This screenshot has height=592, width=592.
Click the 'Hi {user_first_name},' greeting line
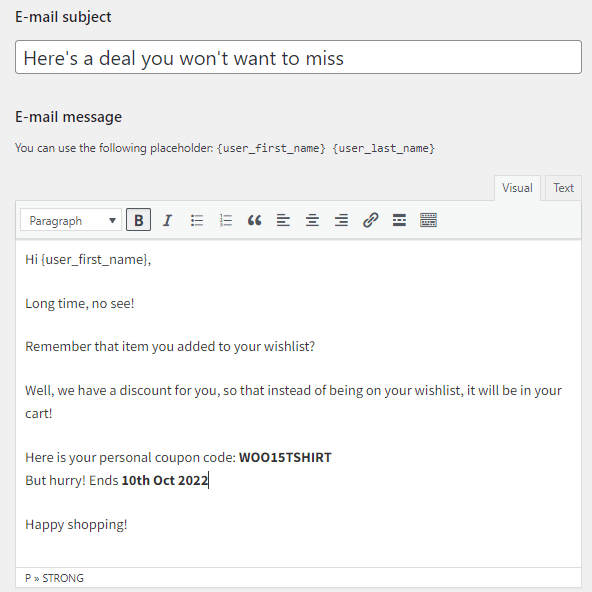pos(88,260)
